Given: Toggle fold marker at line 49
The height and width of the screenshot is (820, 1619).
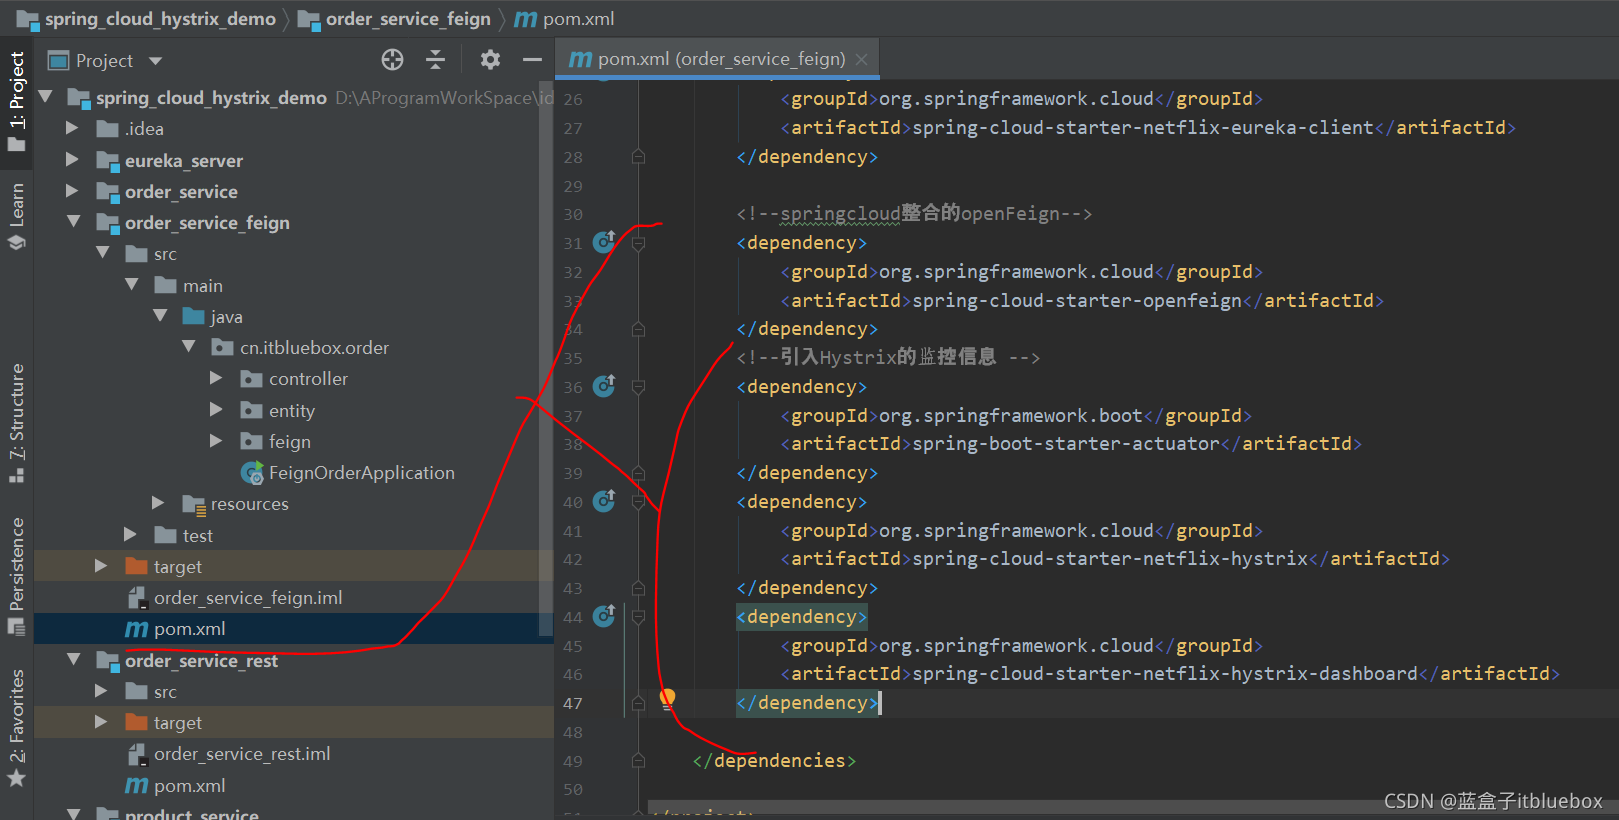Looking at the screenshot, I should pyautogui.click(x=638, y=761).
